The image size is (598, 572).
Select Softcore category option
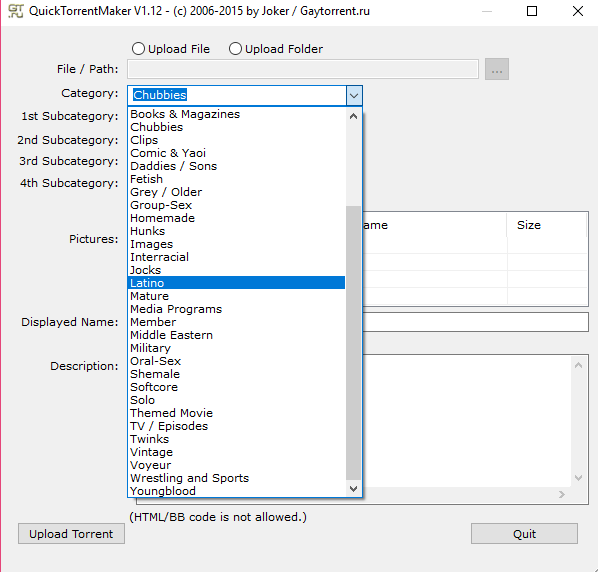[236, 387]
